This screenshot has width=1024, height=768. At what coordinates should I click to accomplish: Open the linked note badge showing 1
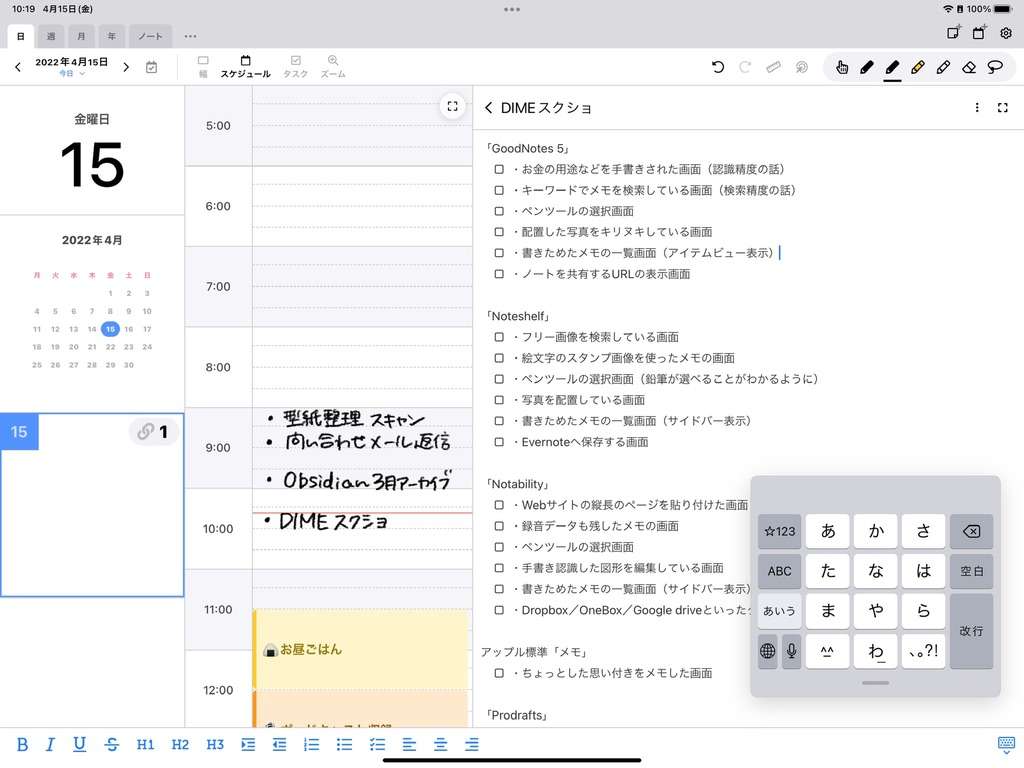tap(153, 432)
